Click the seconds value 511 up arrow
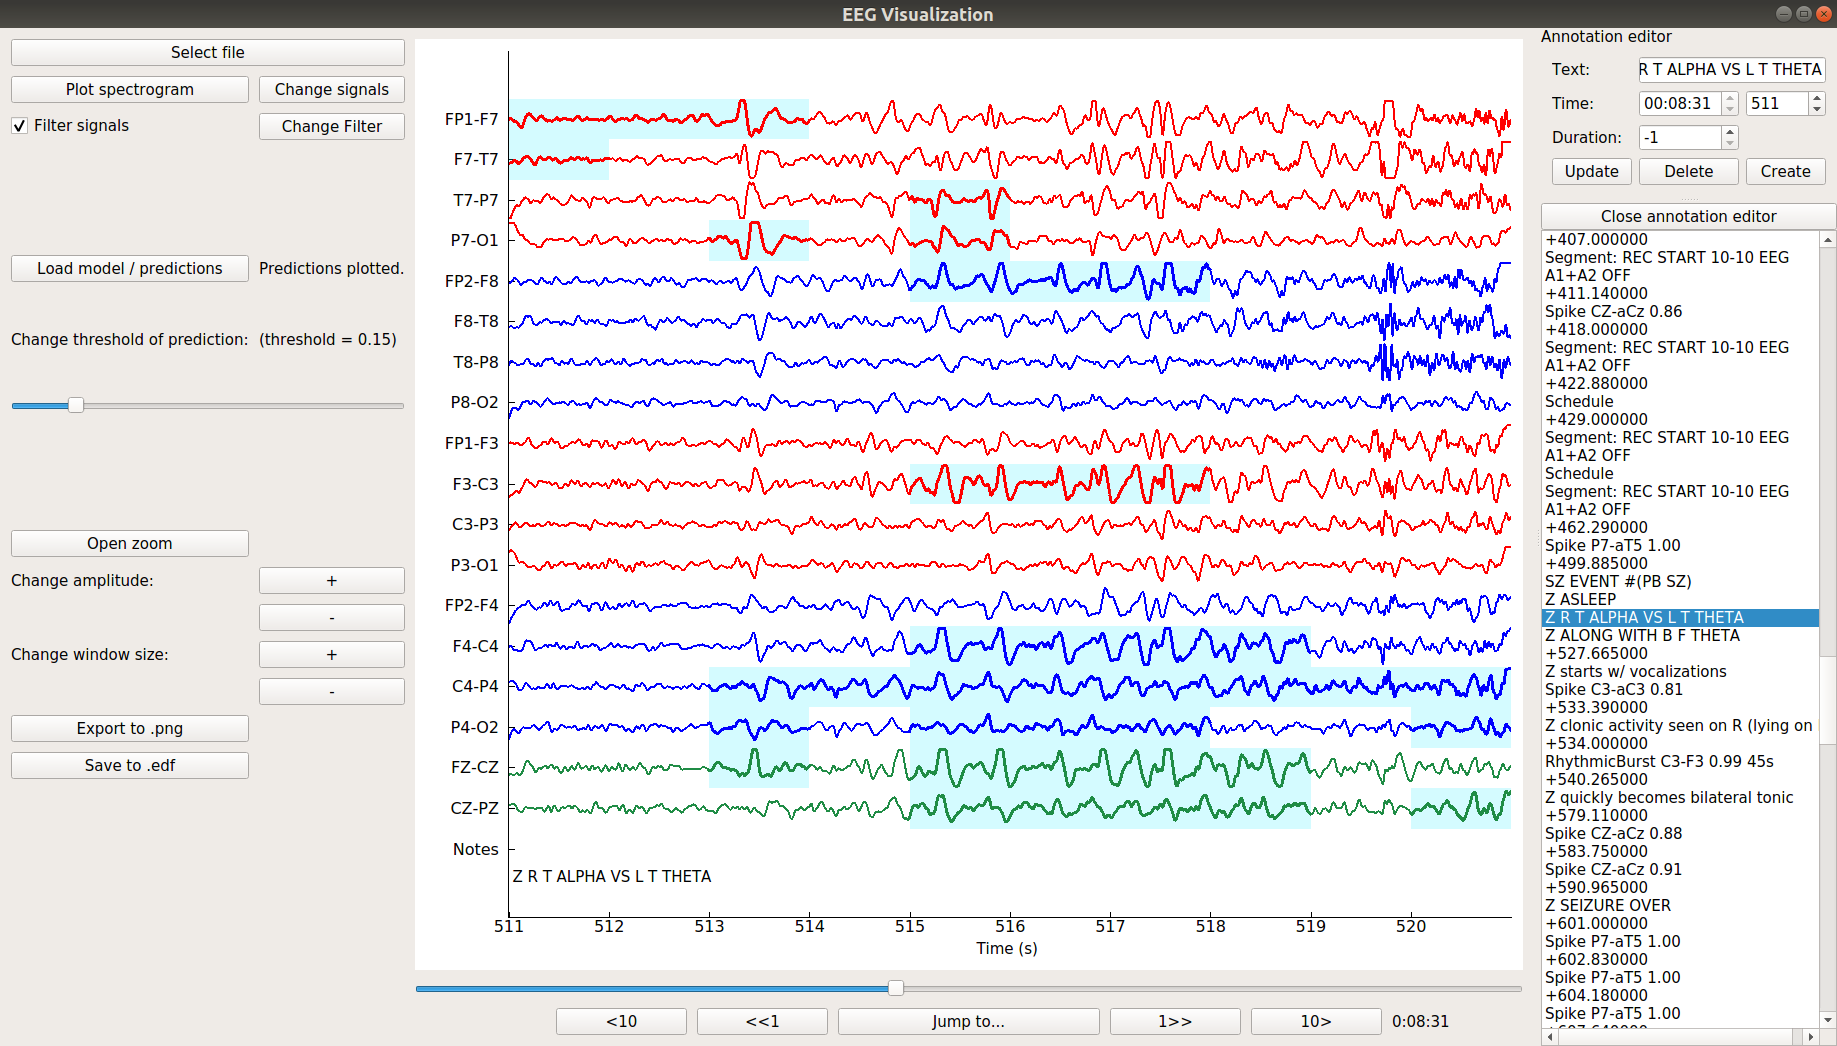 pos(1817,98)
